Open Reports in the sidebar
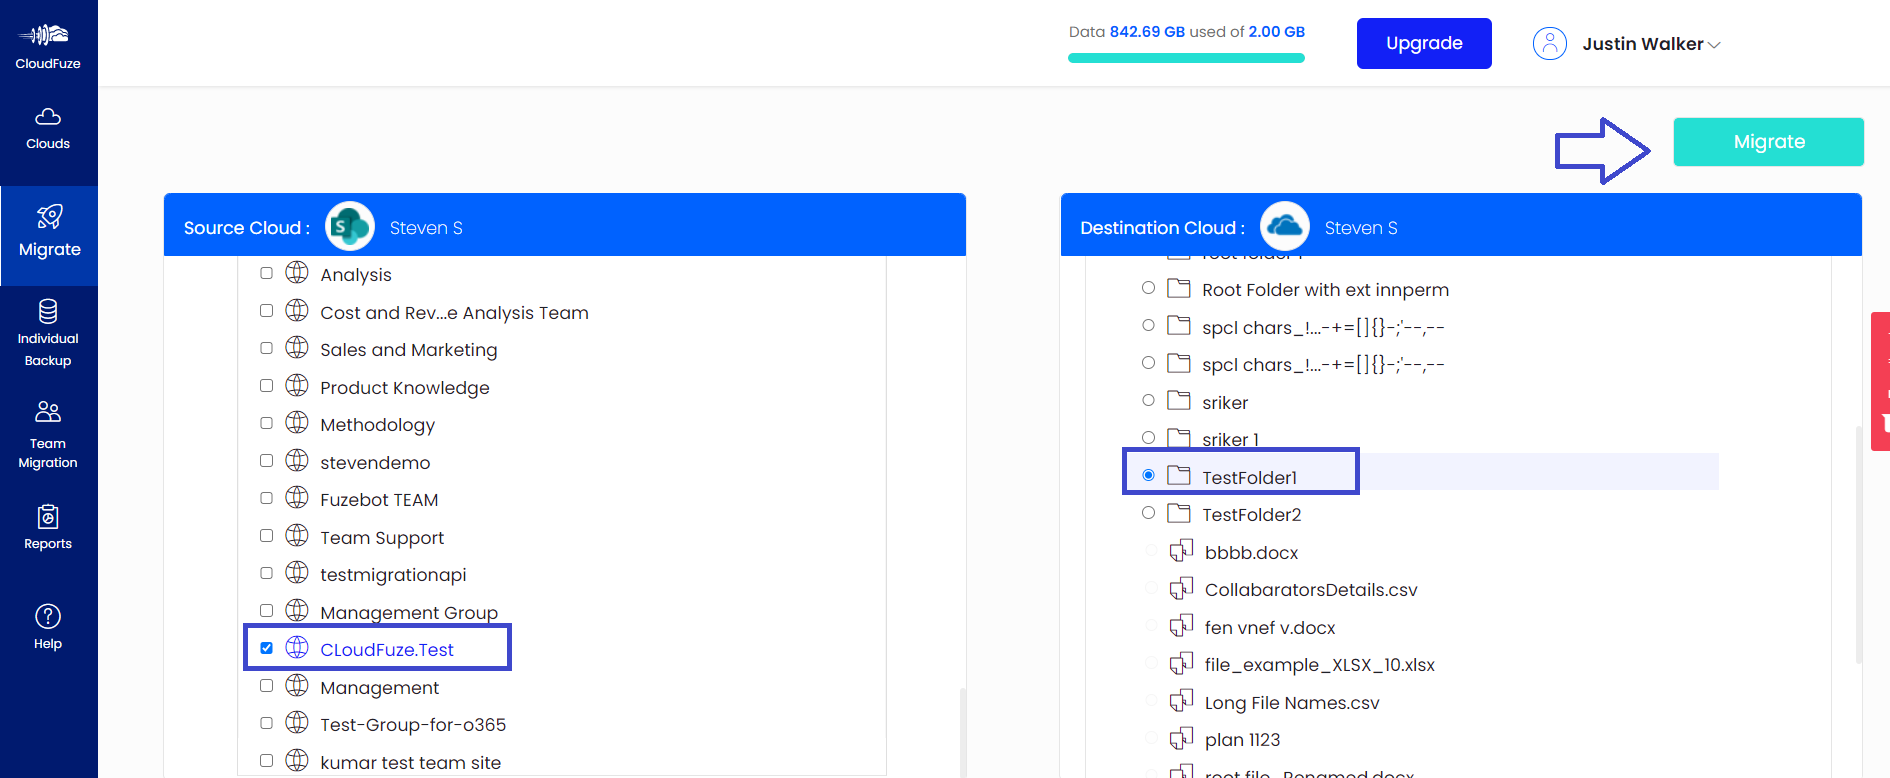The width and height of the screenshot is (1890, 778). click(48, 528)
